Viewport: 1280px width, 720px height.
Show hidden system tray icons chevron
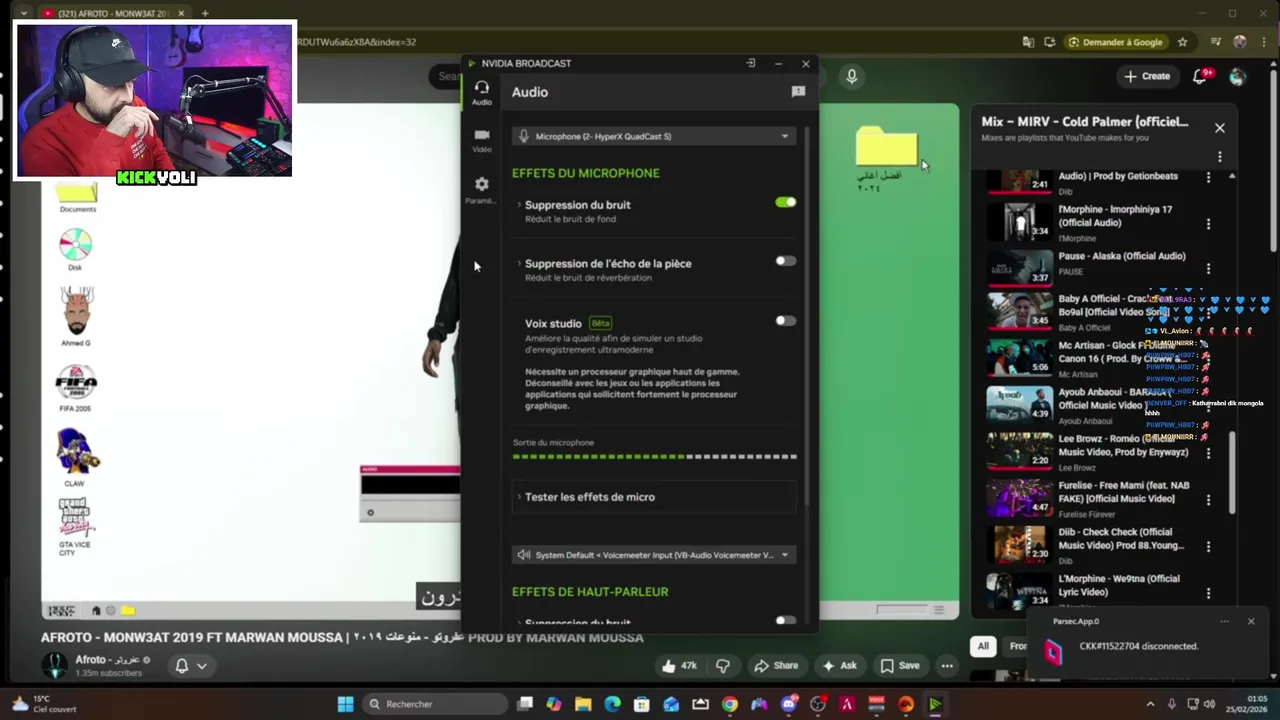tap(1150, 704)
